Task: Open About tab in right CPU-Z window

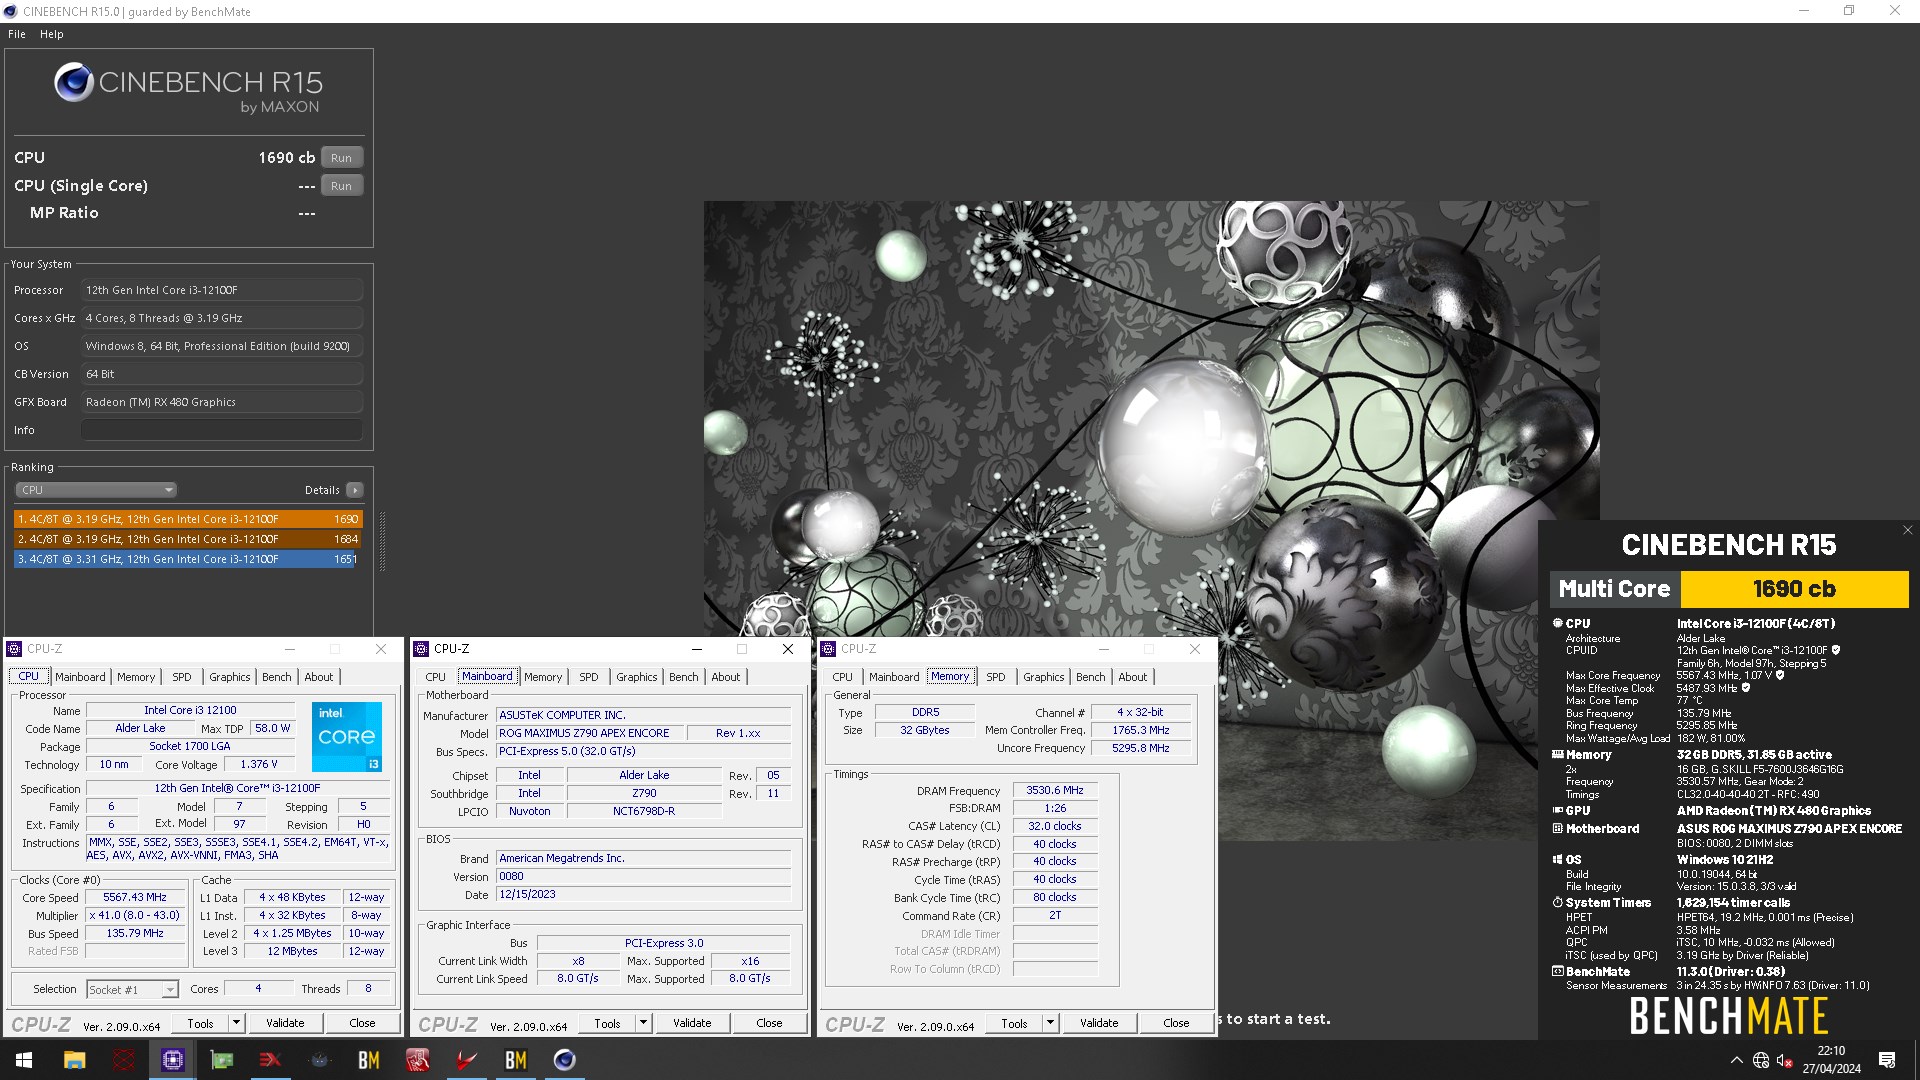Action: pos(1133,677)
